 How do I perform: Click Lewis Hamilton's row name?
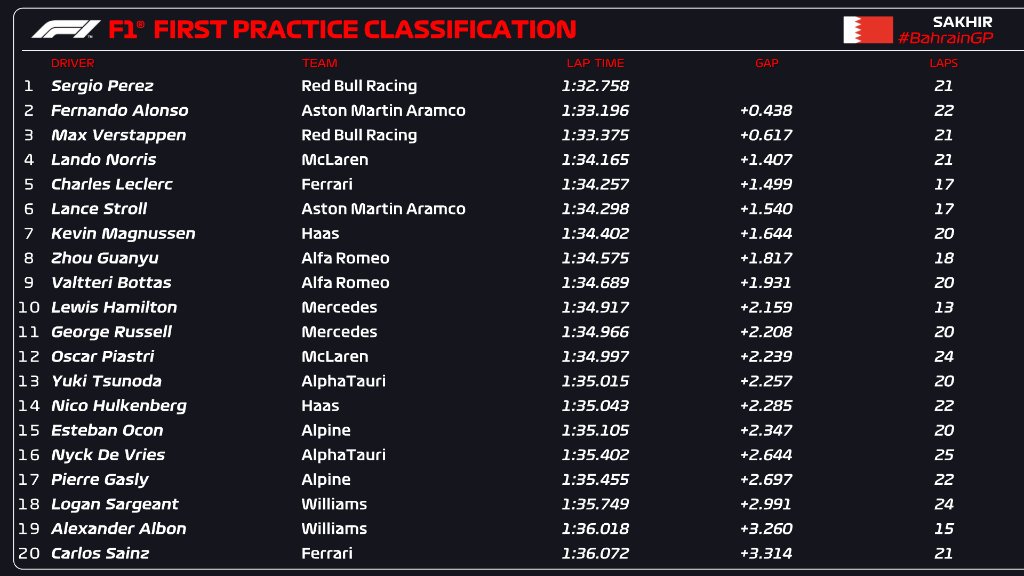point(114,307)
